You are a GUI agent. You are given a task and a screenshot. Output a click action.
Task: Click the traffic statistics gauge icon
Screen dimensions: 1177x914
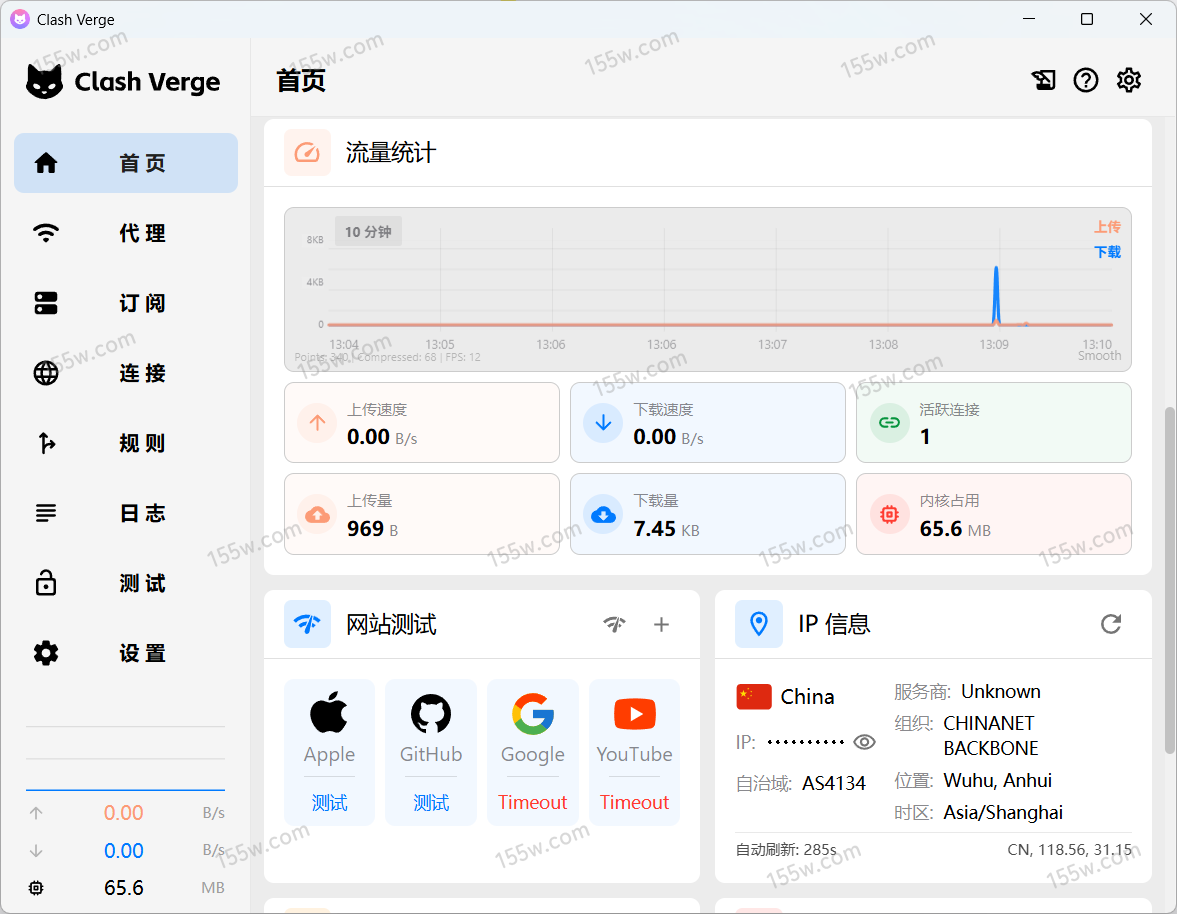tap(307, 153)
